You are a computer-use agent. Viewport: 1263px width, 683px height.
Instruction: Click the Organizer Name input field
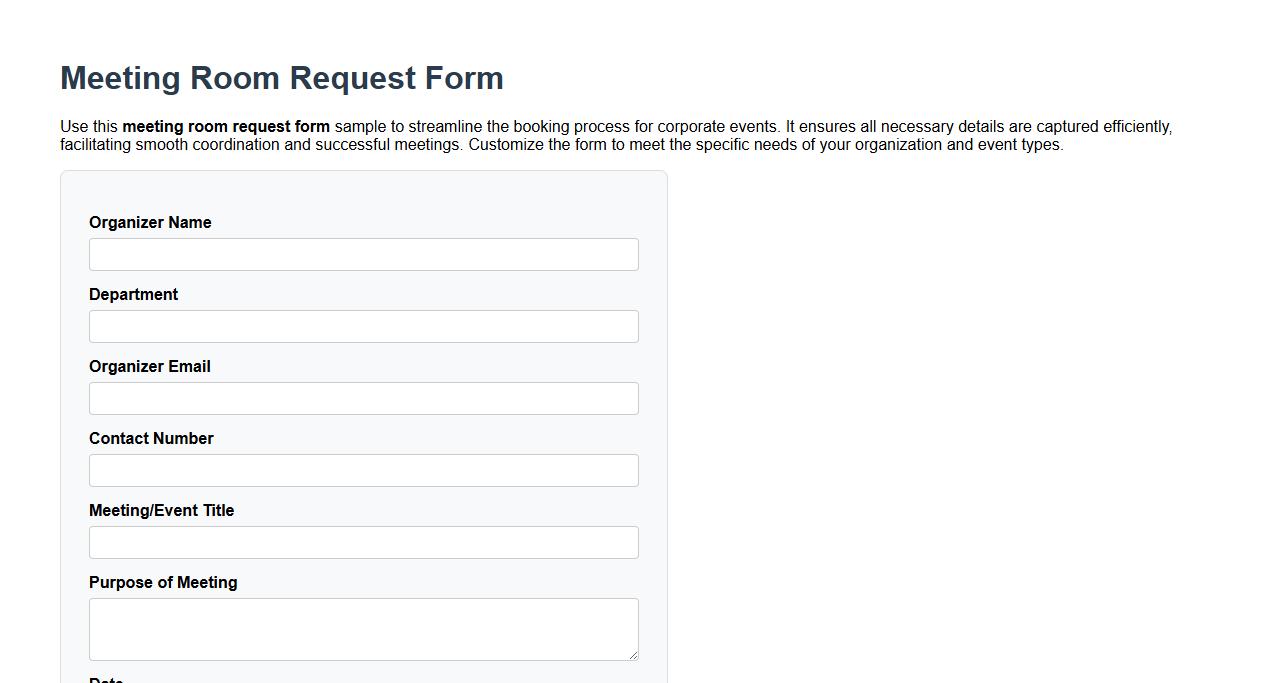pos(363,254)
